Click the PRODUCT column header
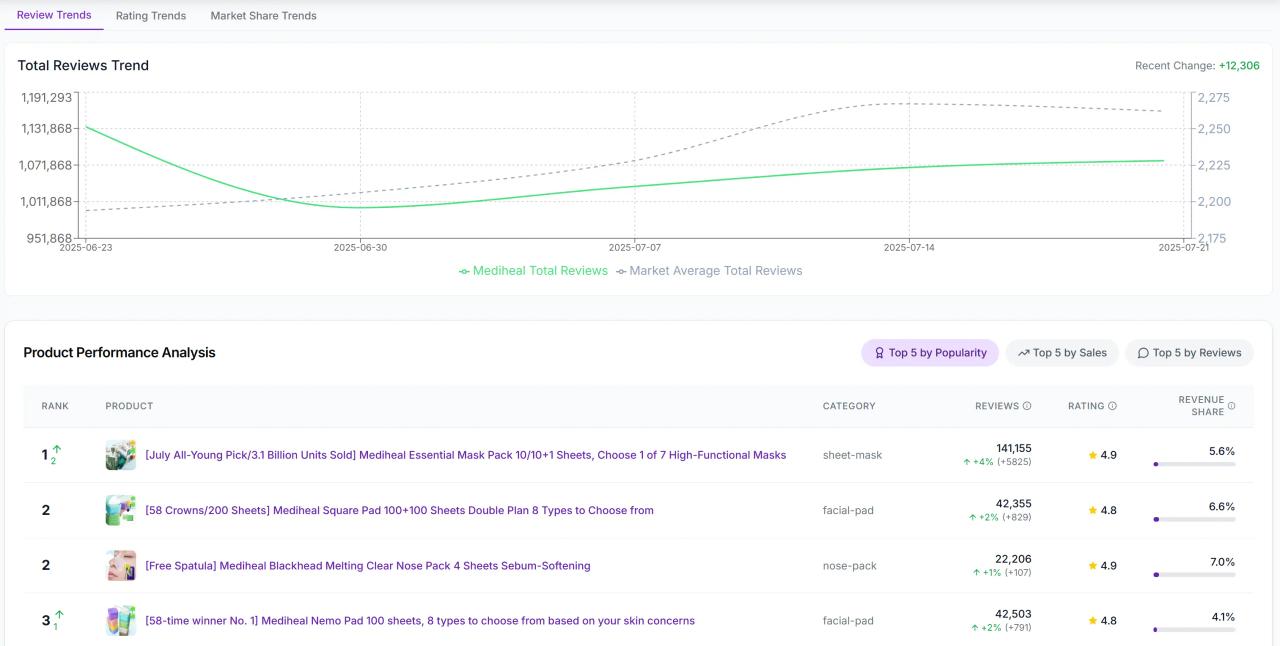The height and width of the screenshot is (646, 1280). click(129, 406)
